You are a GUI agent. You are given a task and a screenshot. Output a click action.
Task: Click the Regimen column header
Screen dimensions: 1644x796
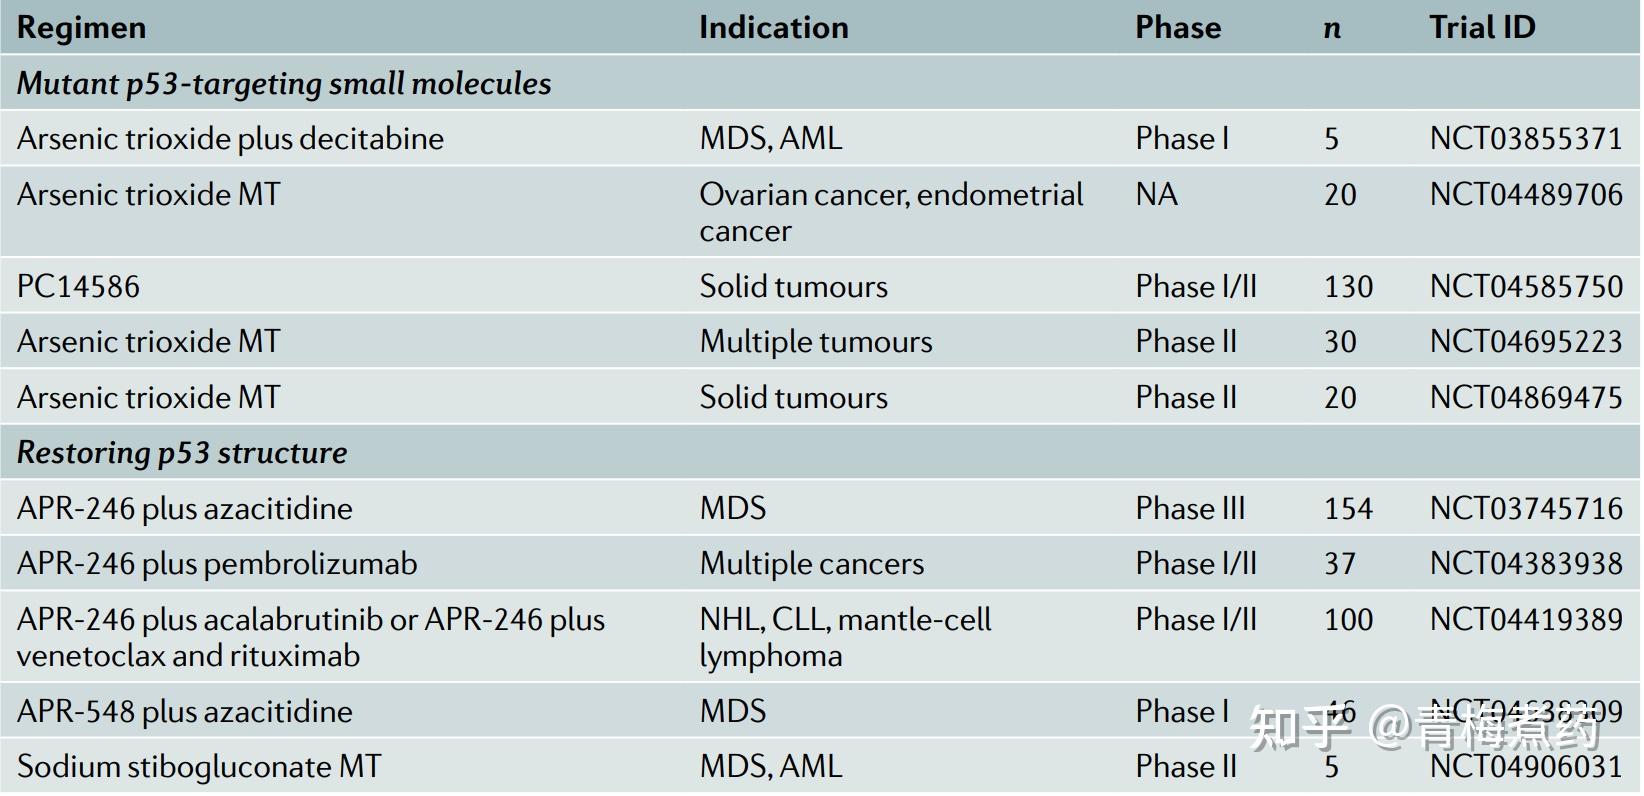pyautogui.click(x=82, y=28)
